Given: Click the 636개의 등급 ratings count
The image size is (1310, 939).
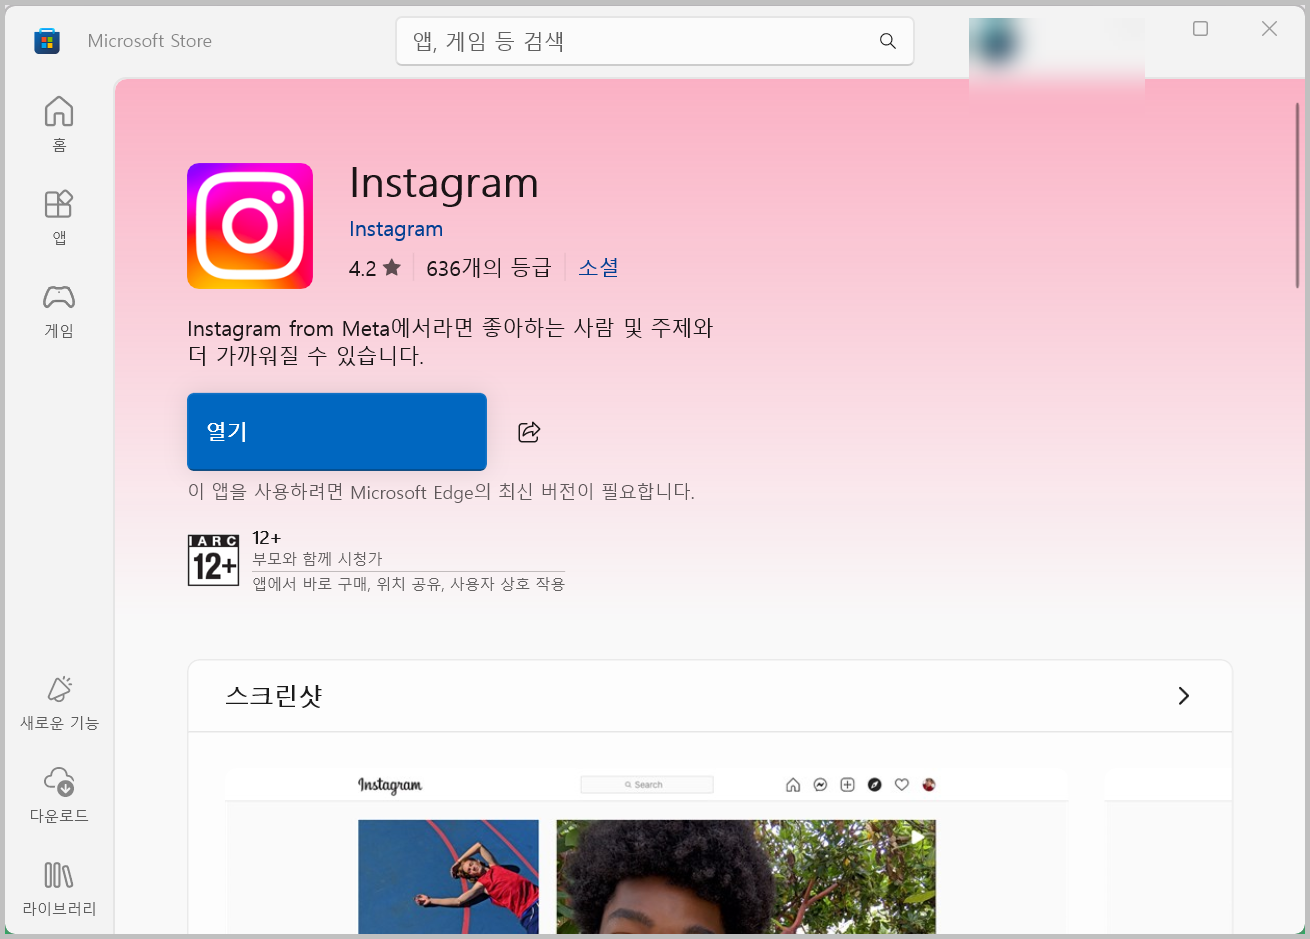Looking at the screenshot, I should click(488, 268).
